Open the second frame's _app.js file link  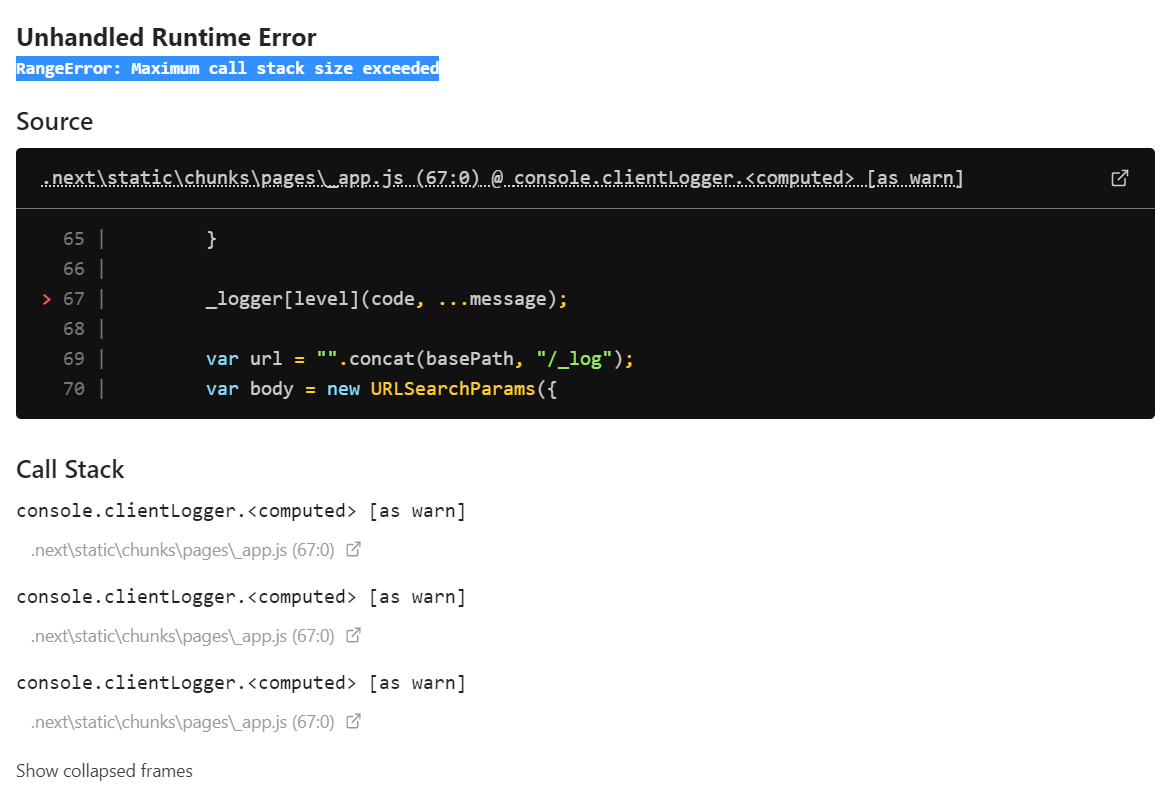coord(183,635)
